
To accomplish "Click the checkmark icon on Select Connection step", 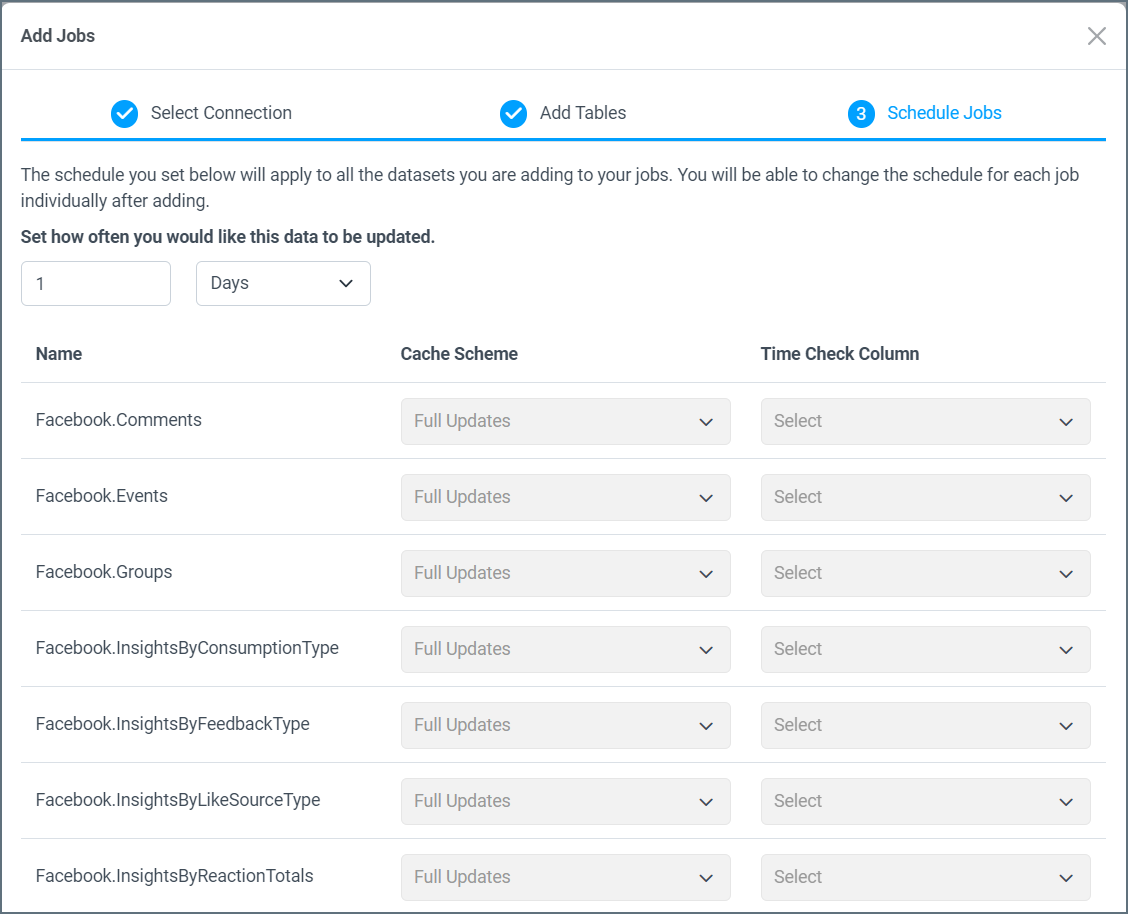I will click(x=124, y=114).
